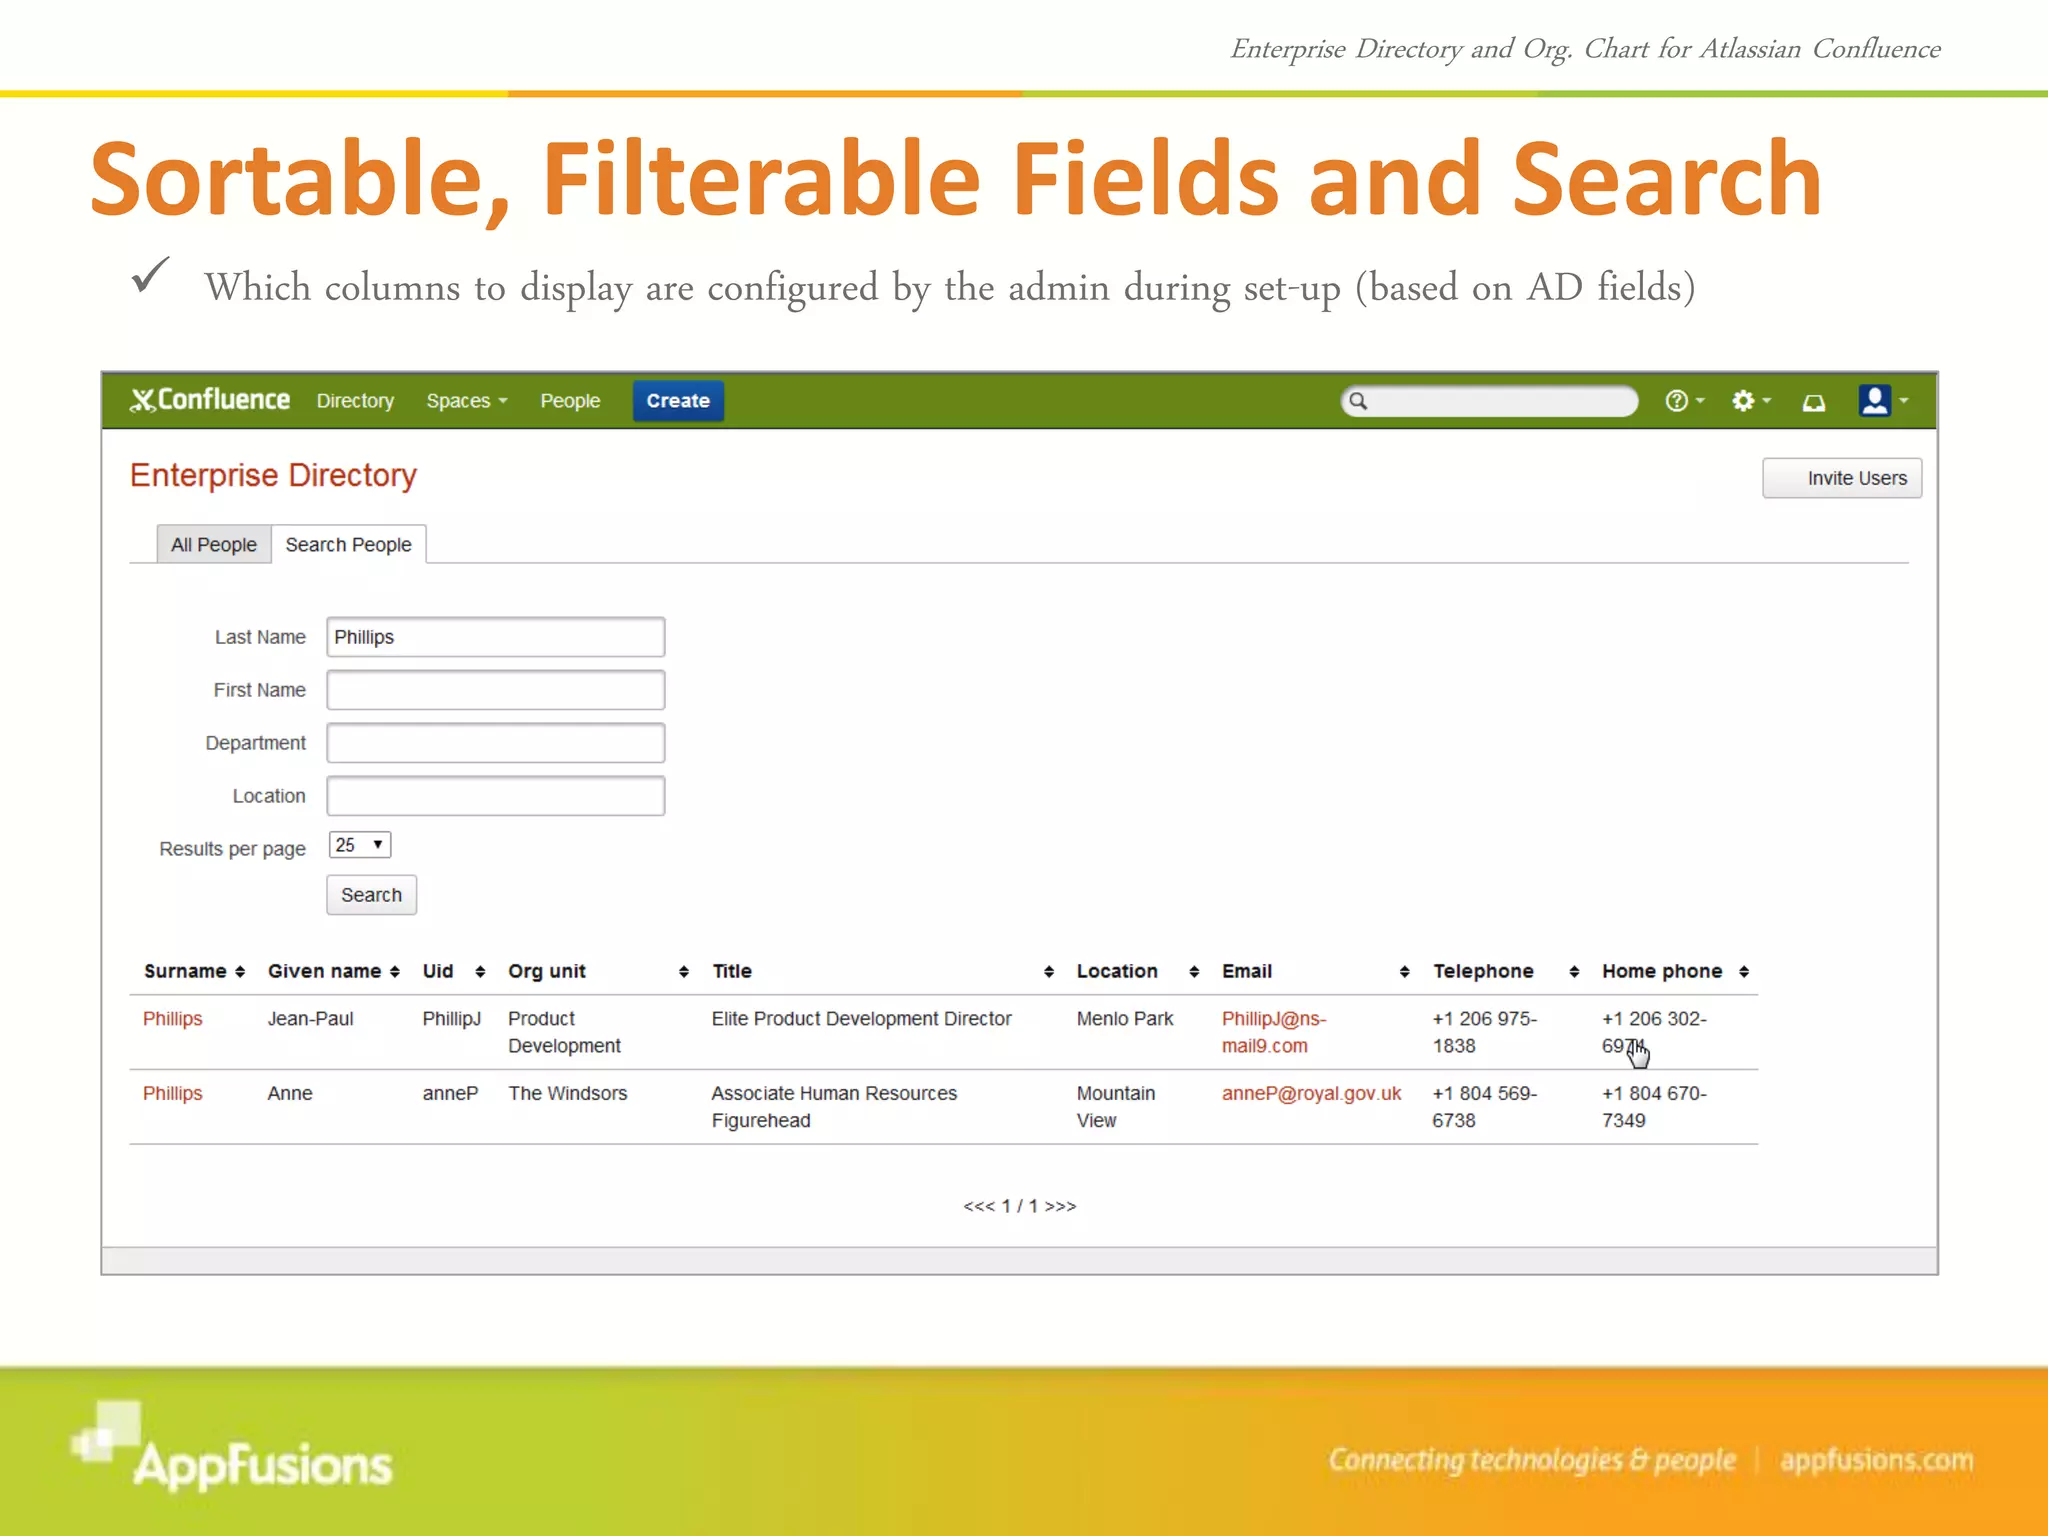2048x1536 pixels.
Task: Click the Enterprise Directory page heading
Action: pos(273,475)
